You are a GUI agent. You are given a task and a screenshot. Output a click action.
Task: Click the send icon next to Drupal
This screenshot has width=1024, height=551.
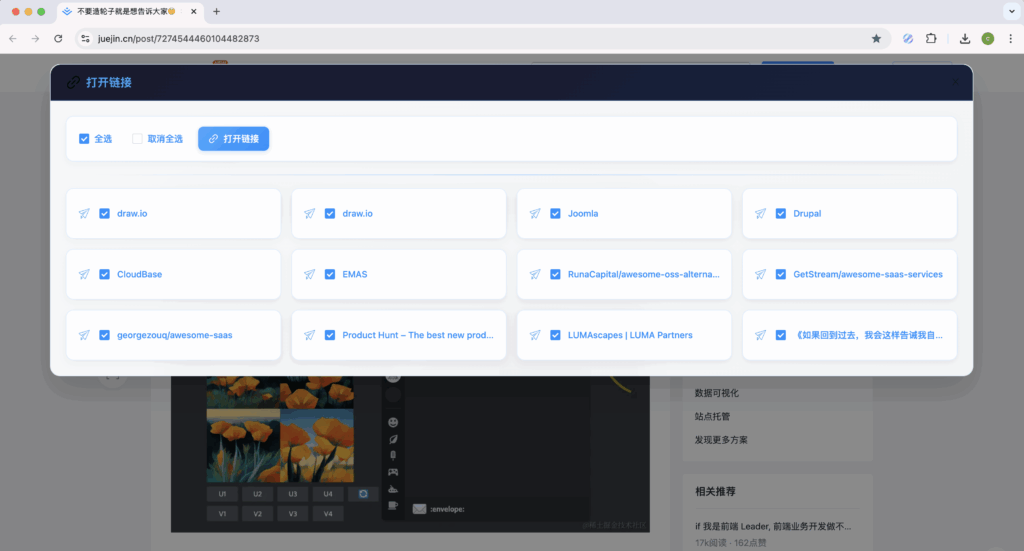point(761,214)
